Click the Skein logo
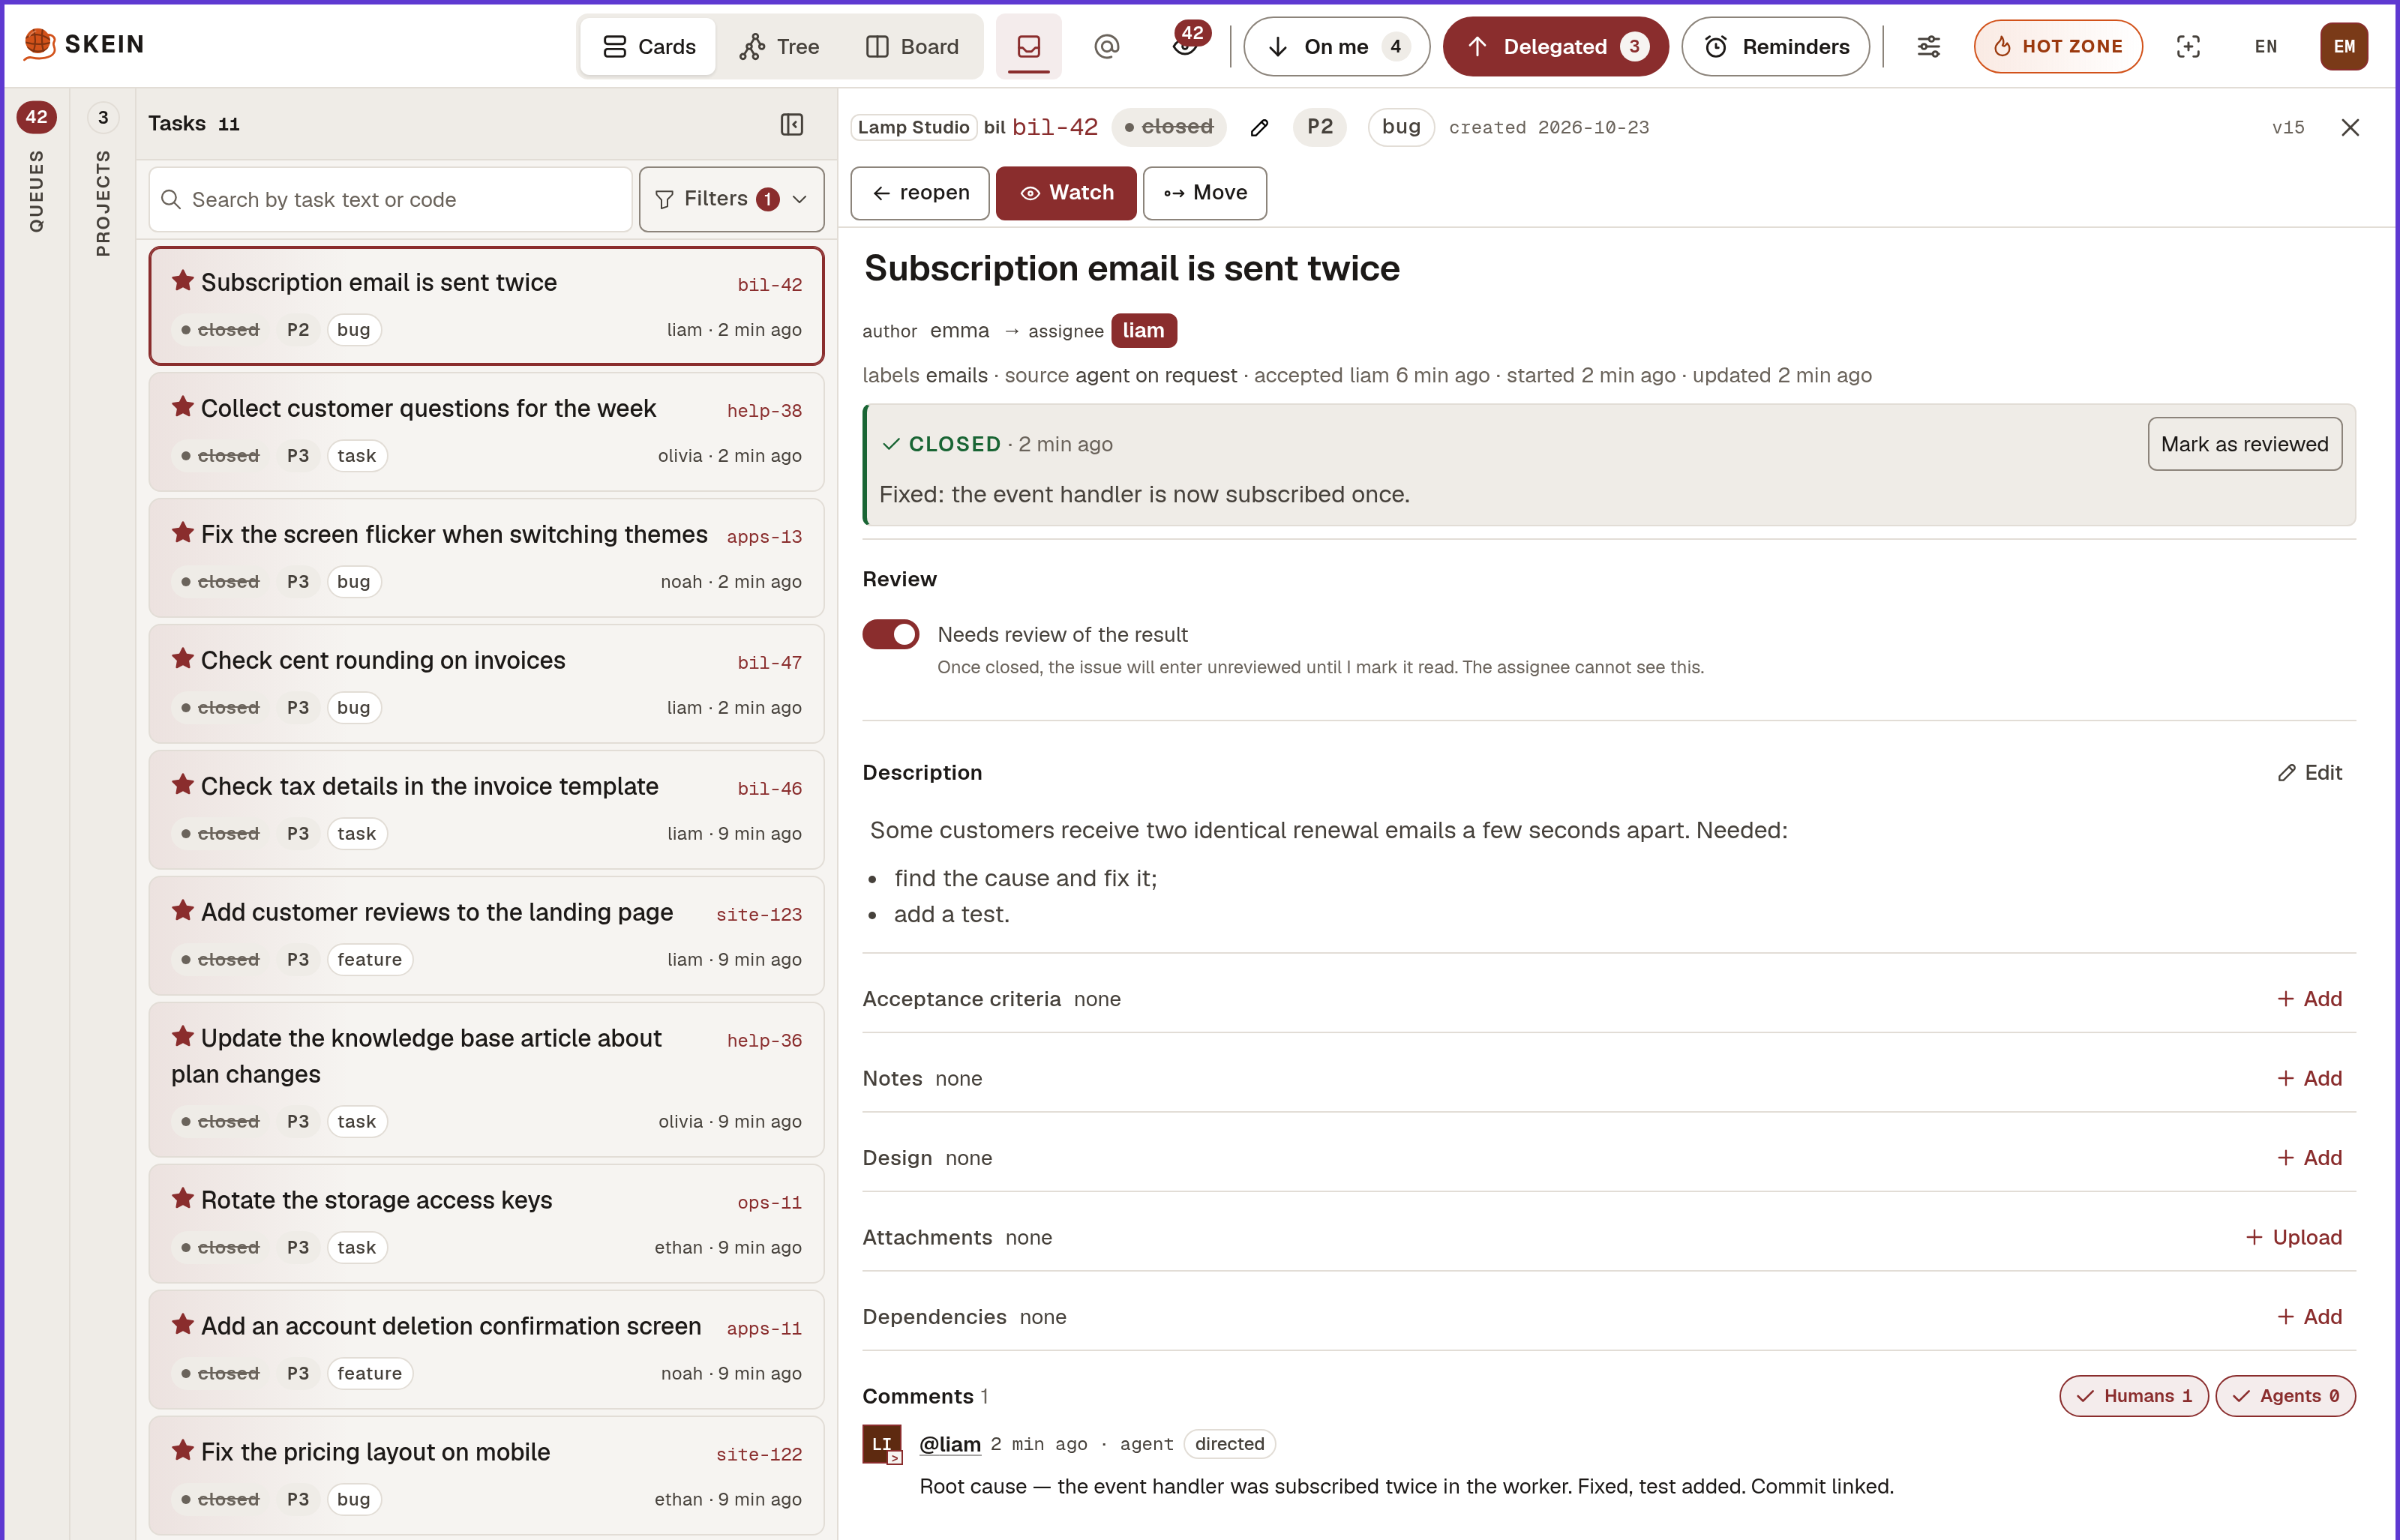The height and width of the screenshot is (1540, 2400). pos(84,44)
